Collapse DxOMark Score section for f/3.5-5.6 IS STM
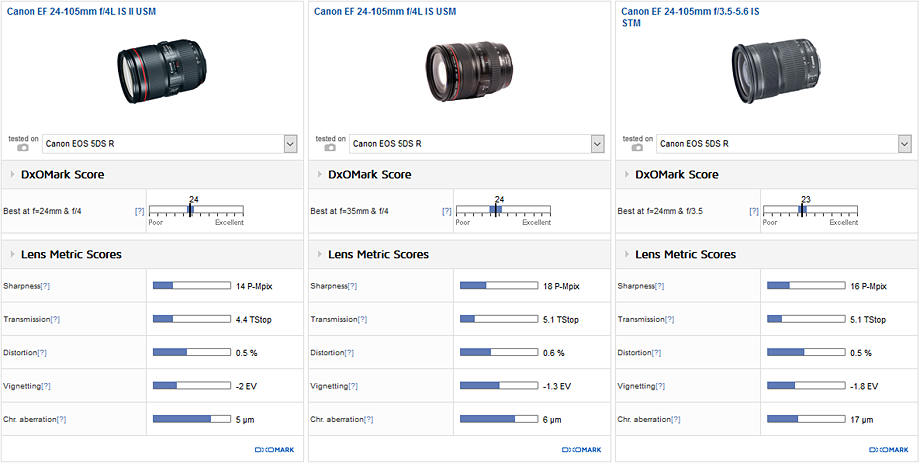 [x=628, y=174]
